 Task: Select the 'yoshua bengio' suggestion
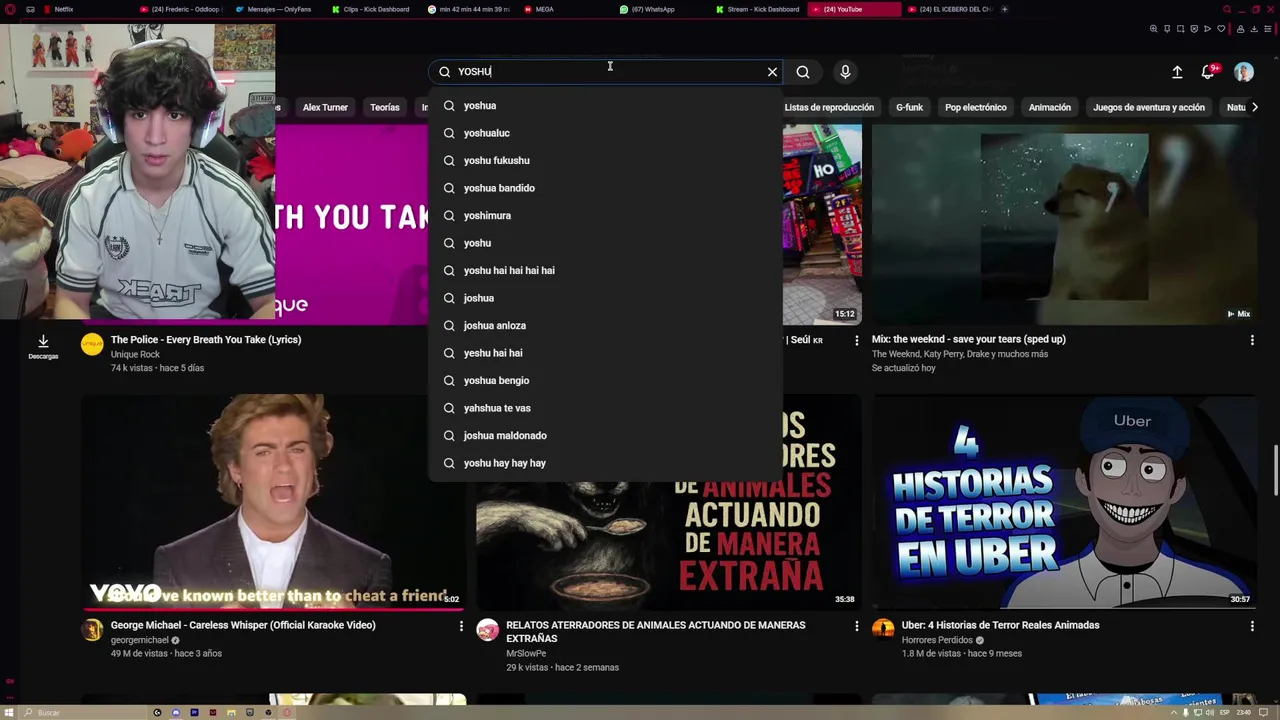606,381
